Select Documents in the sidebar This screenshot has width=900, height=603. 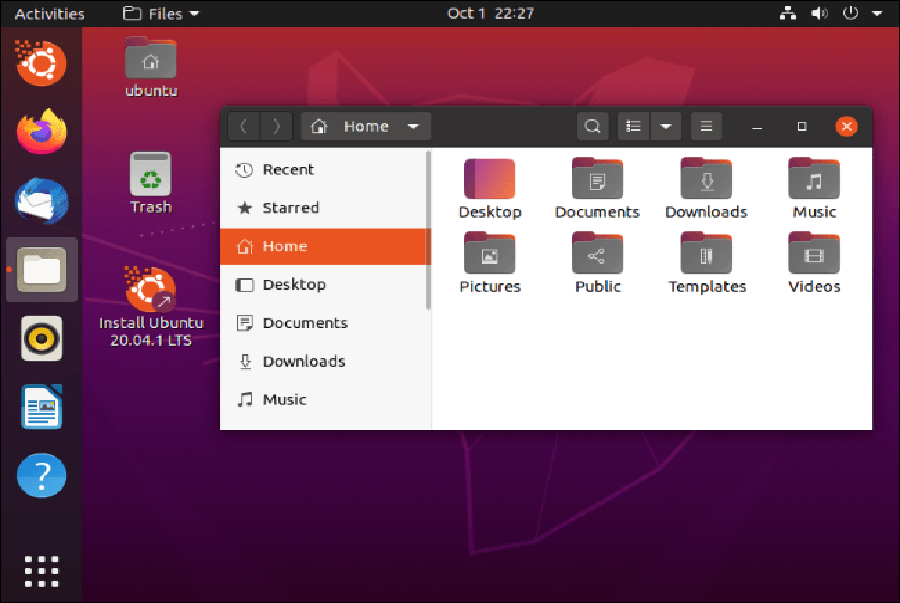click(x=325, y=323)
